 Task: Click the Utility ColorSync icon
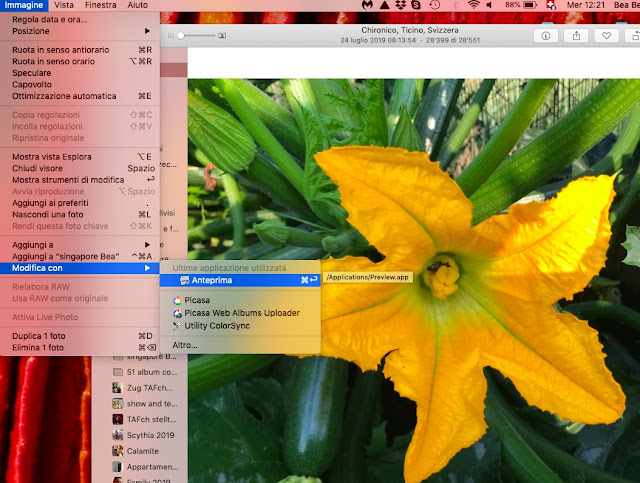click(x=177, y=326)
